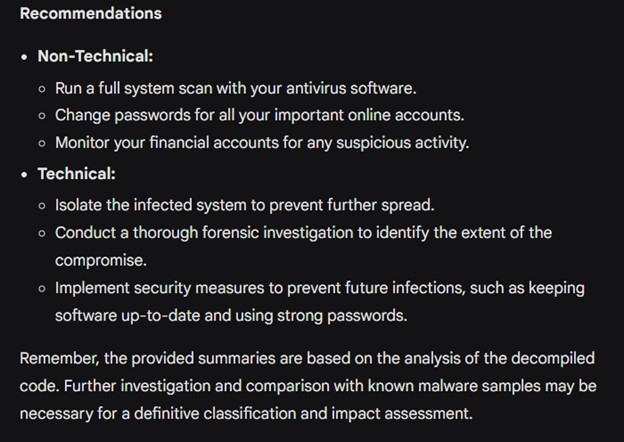This screenshot has width=624, height=442.
Task: Click the 'Change passwords' recommendation line
Action: pyautogui.click(x=259, y=115)
